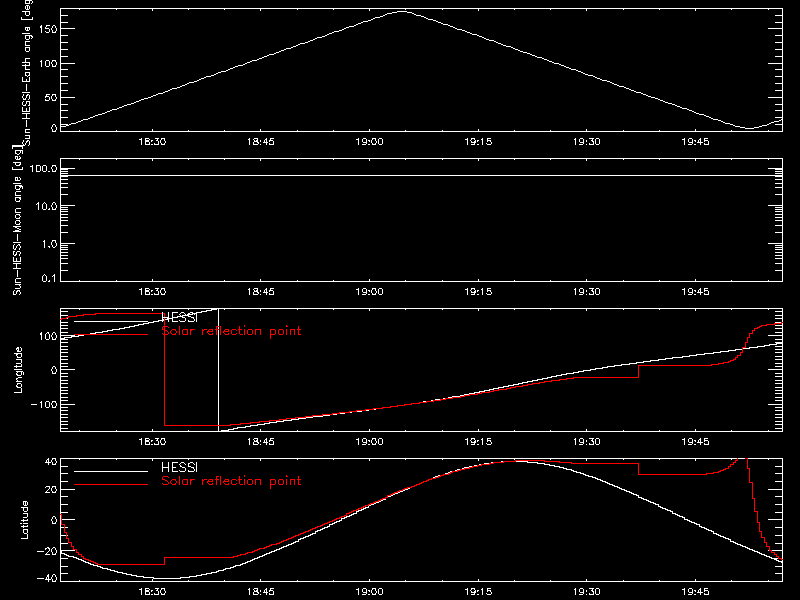Viewport: 800px width, 600px height.
Task: Click white HESSI legend line in Longitude plot
Action: (111, 321)
